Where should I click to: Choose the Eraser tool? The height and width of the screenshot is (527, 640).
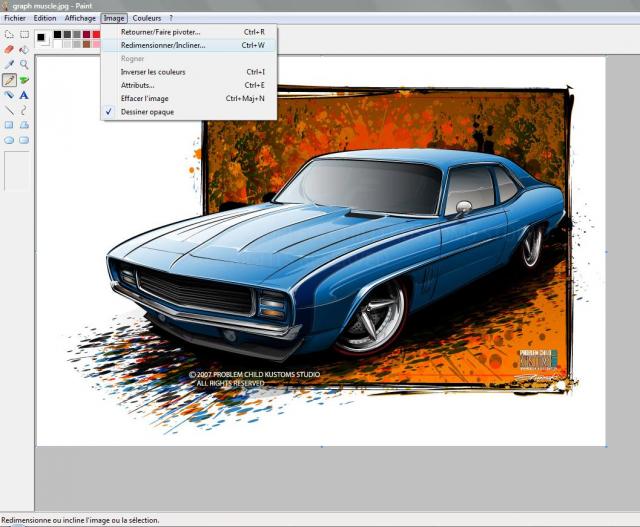(x=9, y=49)
